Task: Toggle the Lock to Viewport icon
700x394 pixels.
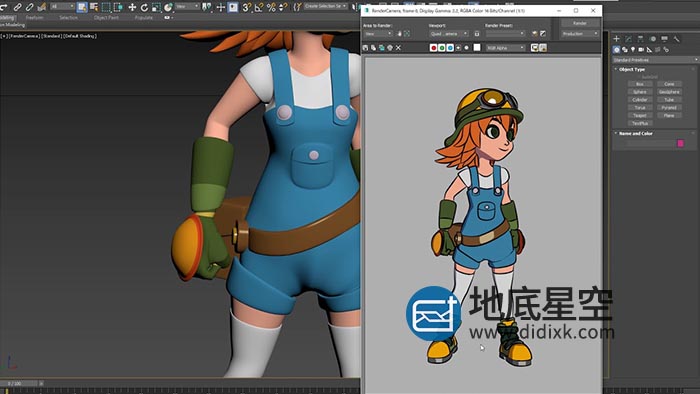Action: point(477,34)
